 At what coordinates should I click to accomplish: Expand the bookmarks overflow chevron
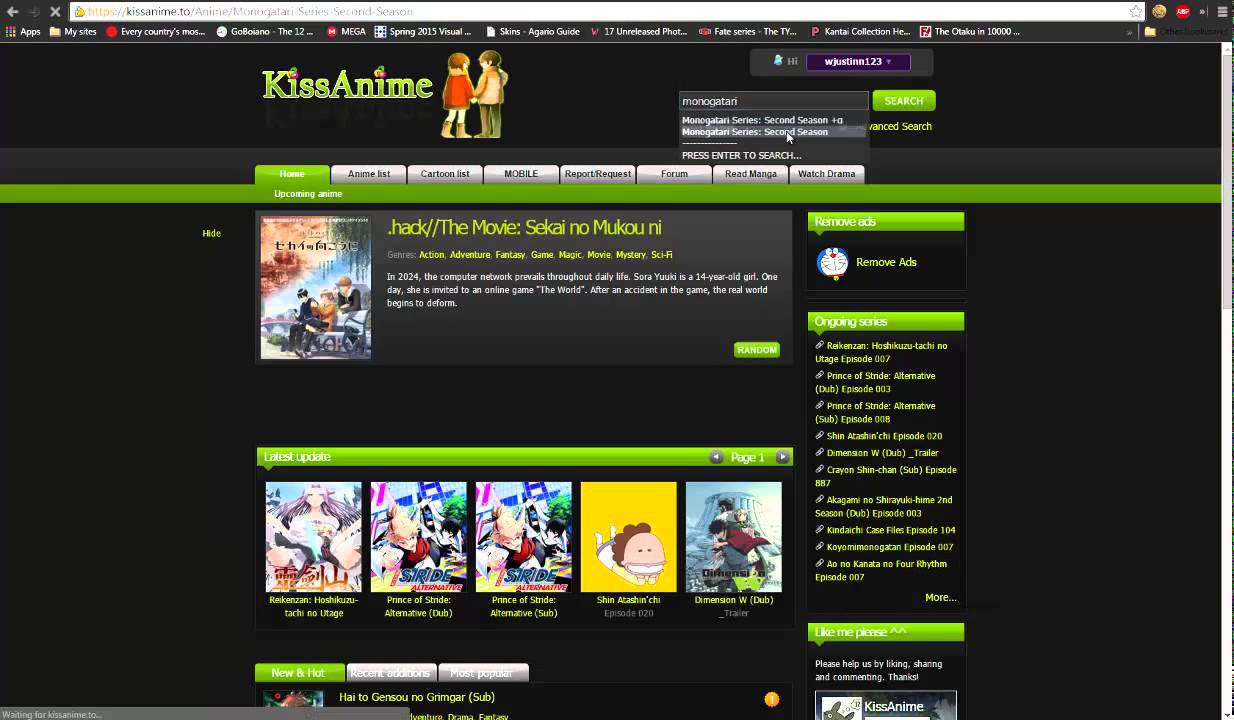1130,32
